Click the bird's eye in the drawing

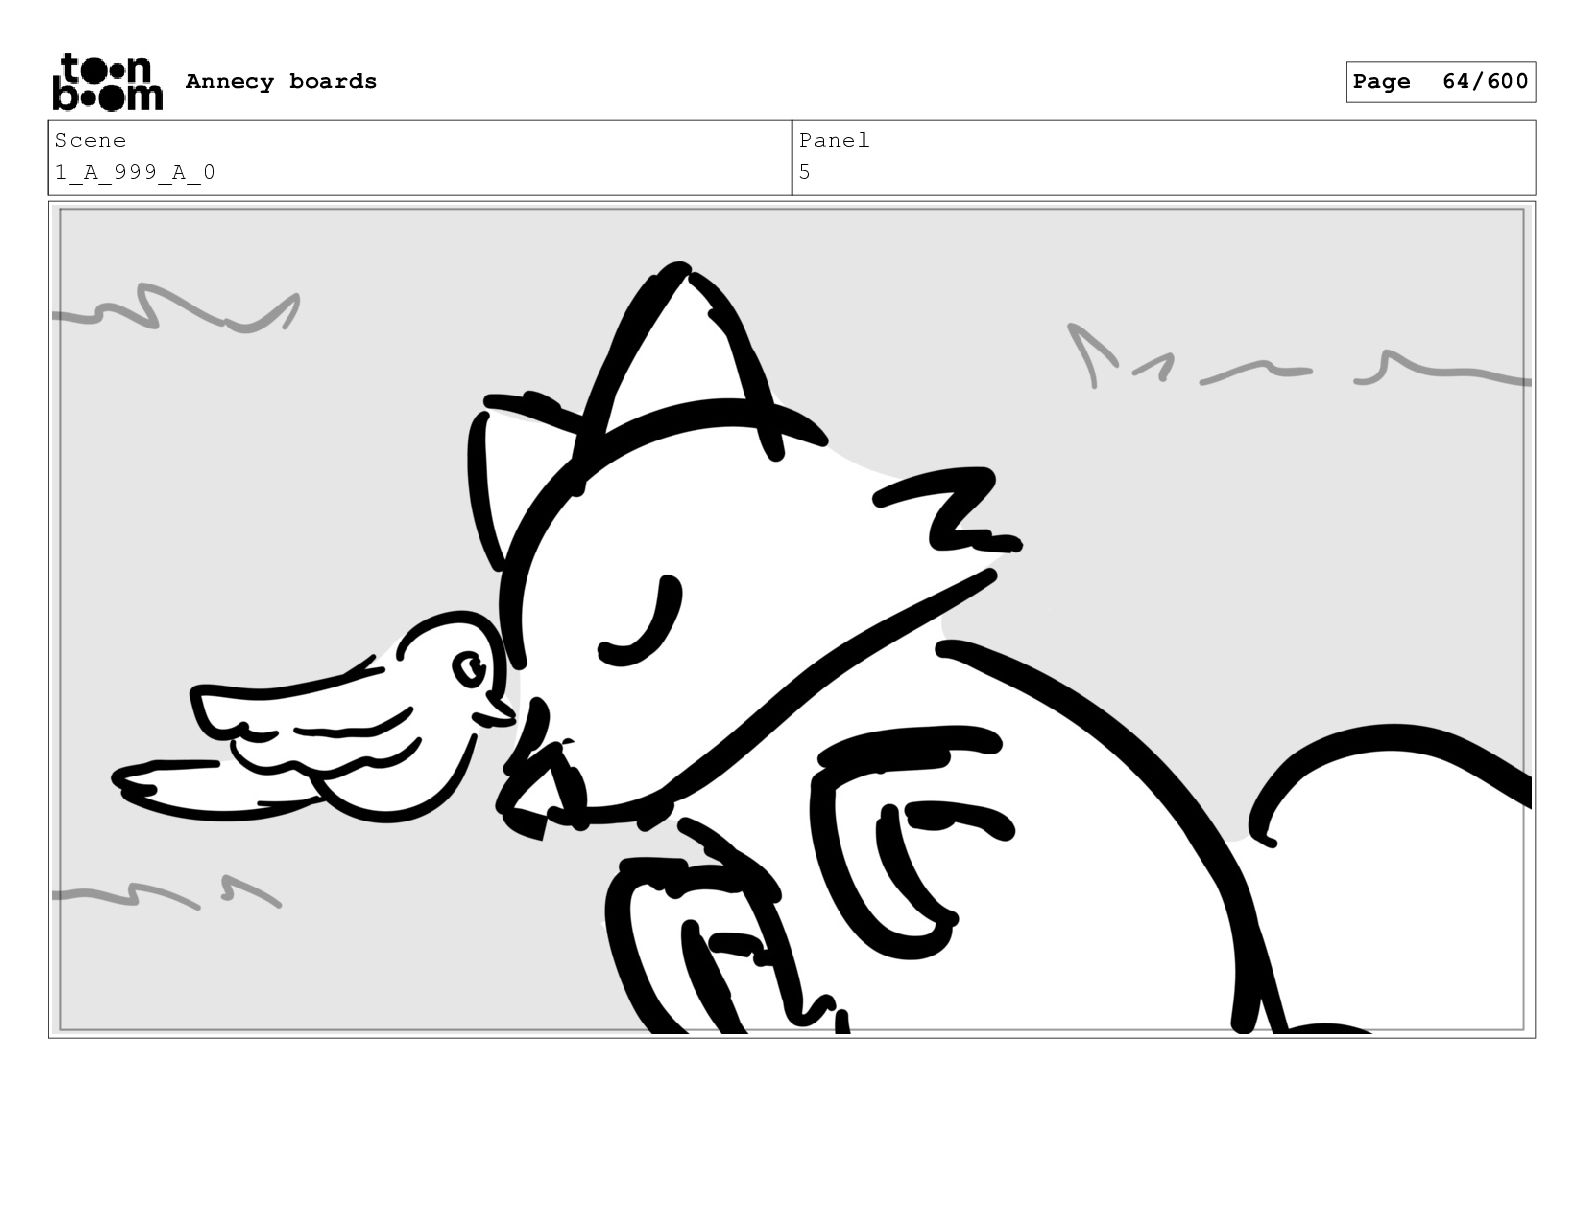(x=469, y=668)
